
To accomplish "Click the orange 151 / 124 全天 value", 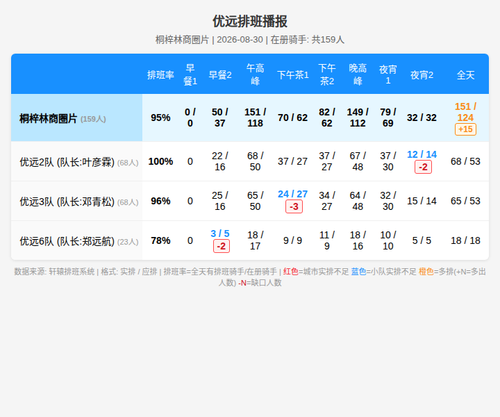I will click(x=465, y=112).
